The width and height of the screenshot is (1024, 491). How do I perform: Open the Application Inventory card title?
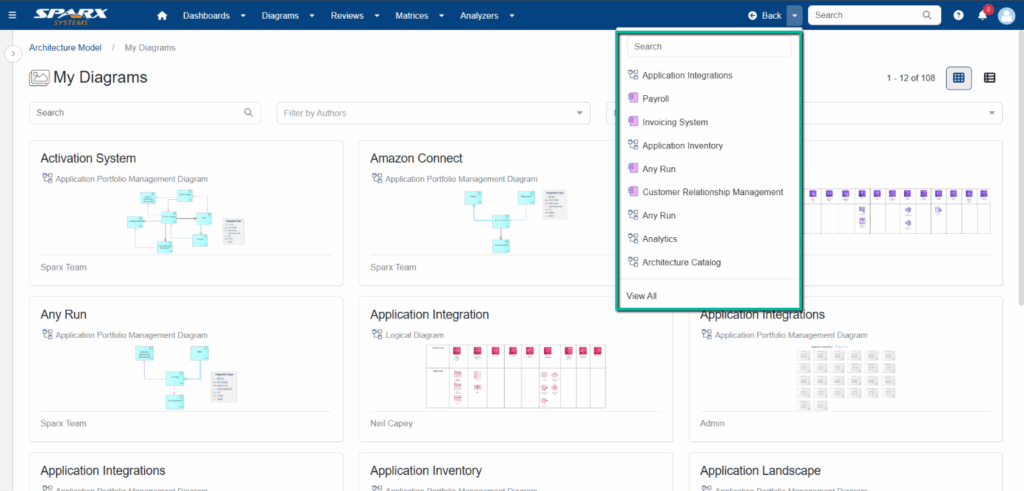click(x=426, y=471)
